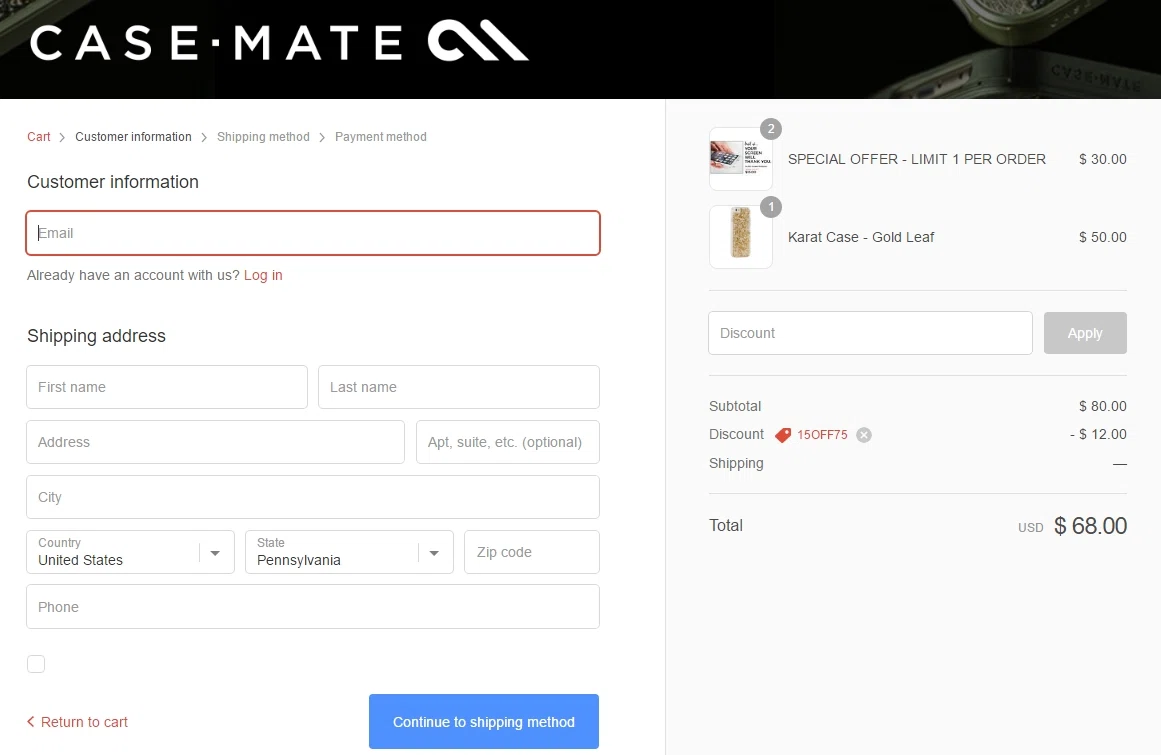Click the back chevron beside Return to cart
Viewport: 1161px width, 755px height.
pos(30,722)
